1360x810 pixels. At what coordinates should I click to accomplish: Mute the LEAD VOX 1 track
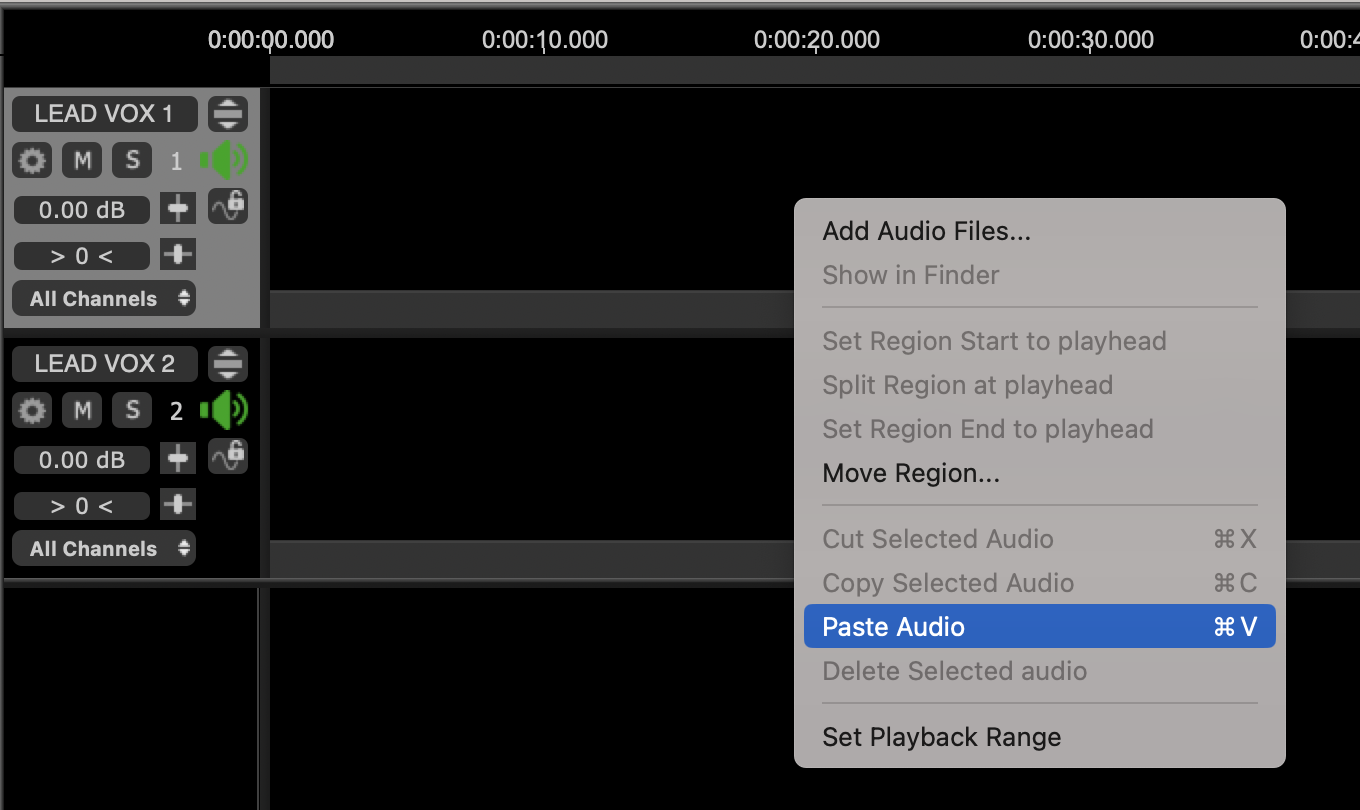coord(82,160)
